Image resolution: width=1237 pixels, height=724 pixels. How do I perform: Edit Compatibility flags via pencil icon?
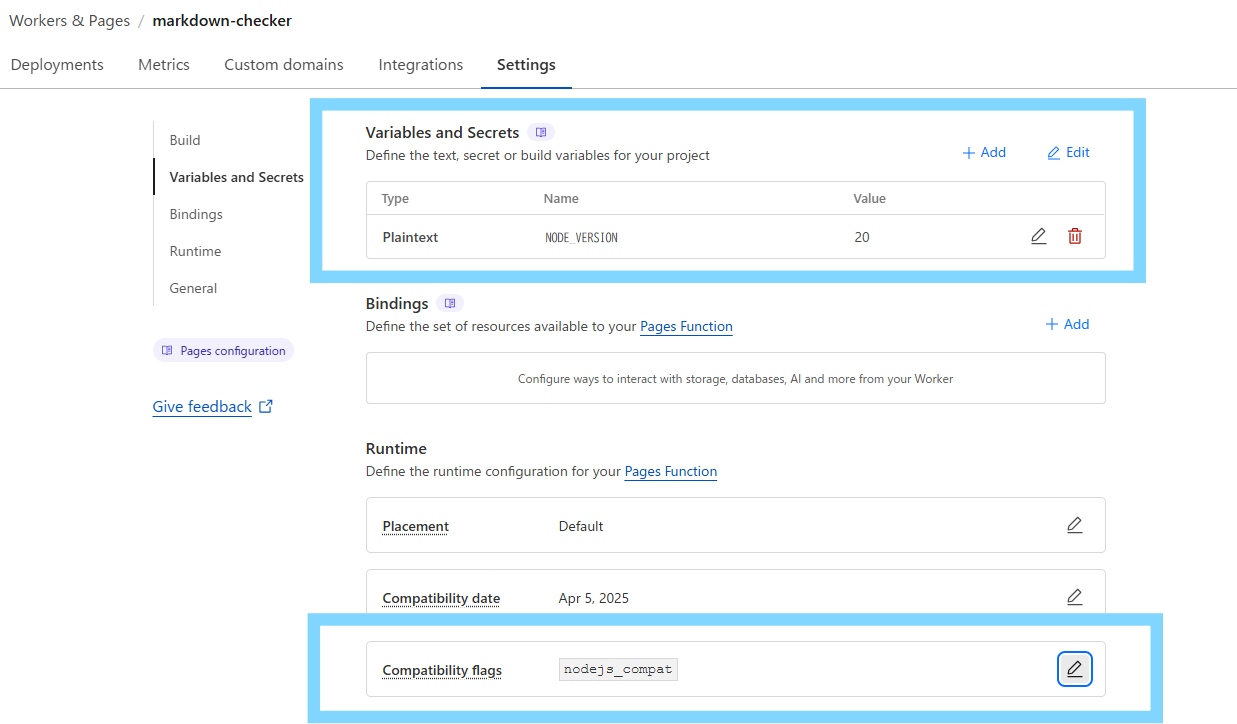point(1075,669)
